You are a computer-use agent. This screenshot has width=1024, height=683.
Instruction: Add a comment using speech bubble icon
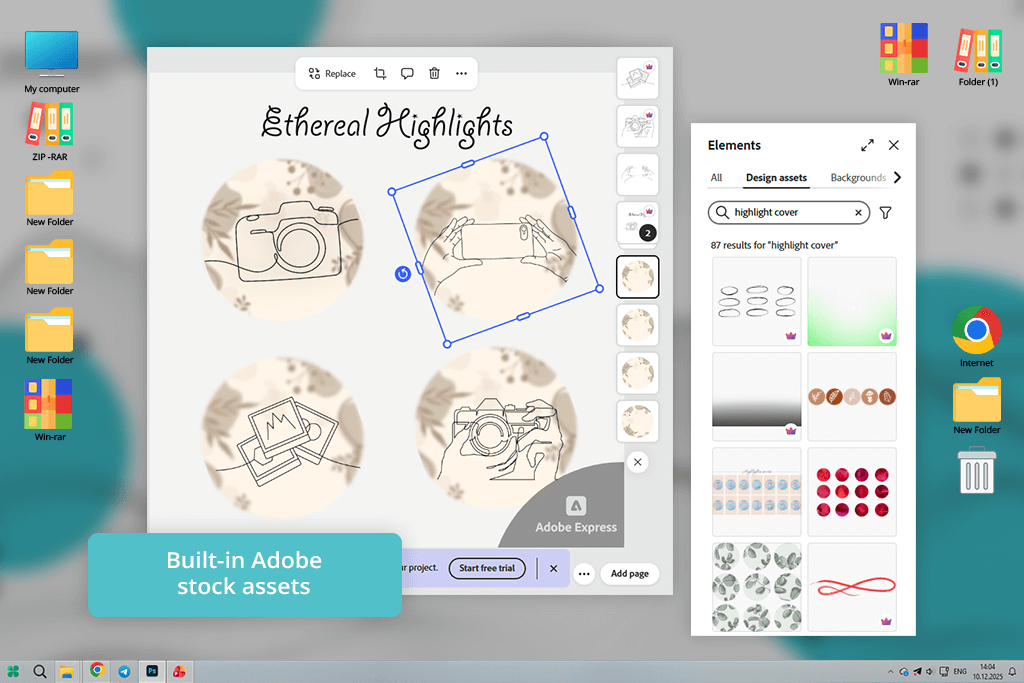point(407,73)
